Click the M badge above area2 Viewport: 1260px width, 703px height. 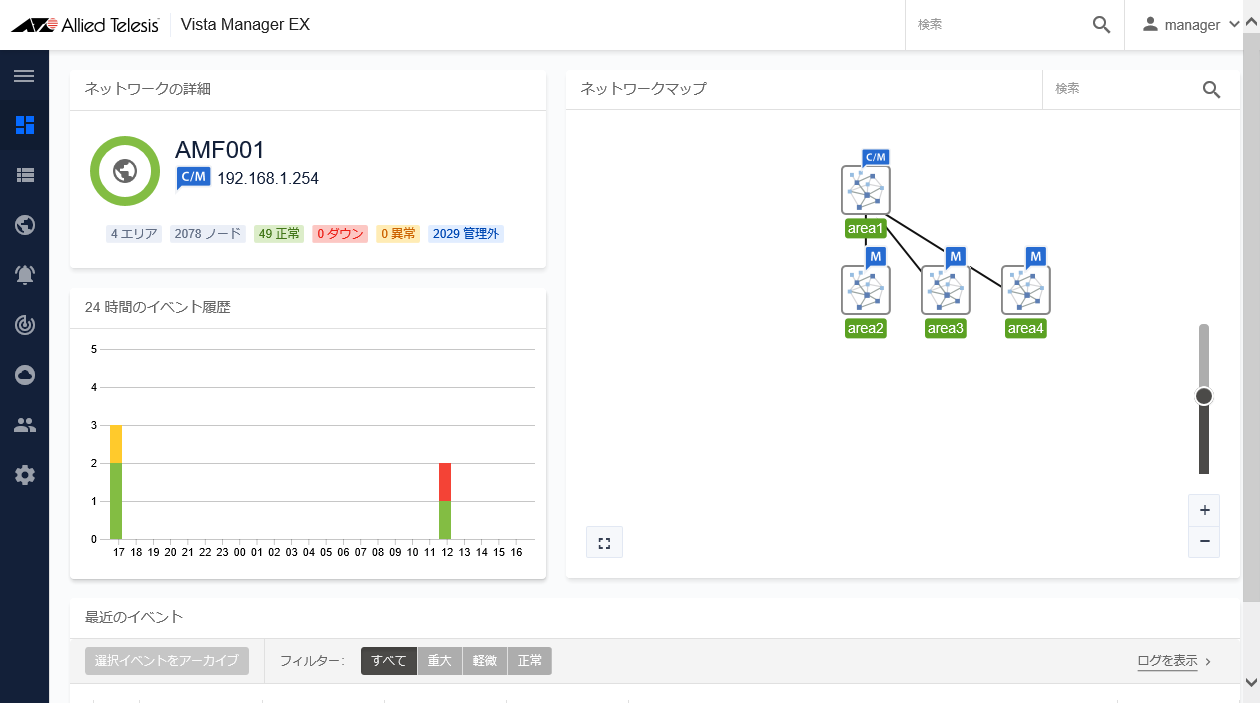875,256
